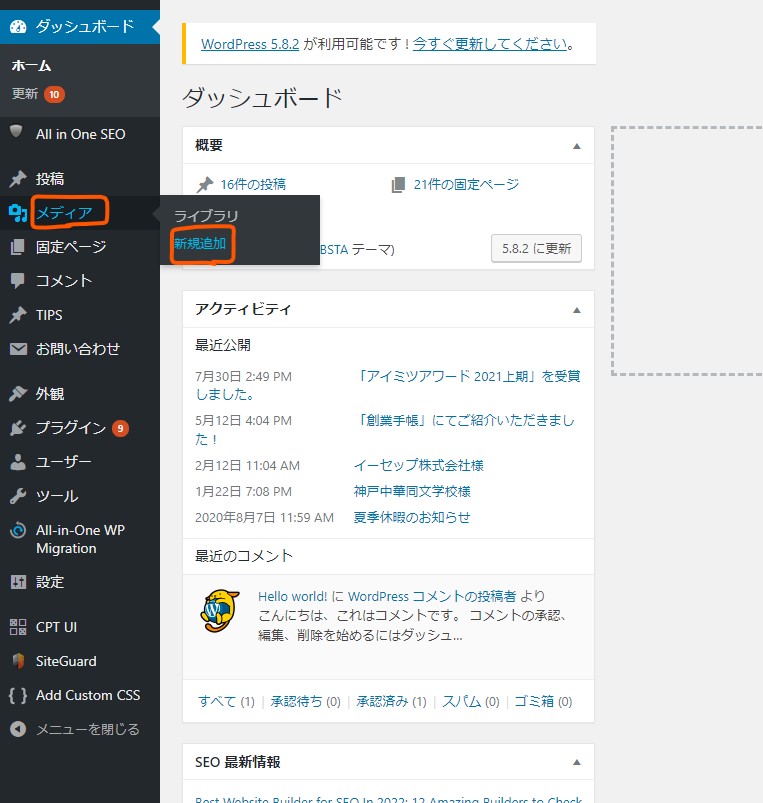Open the 21件の固定ページ link
763x803 pixels.
point(466,184)
